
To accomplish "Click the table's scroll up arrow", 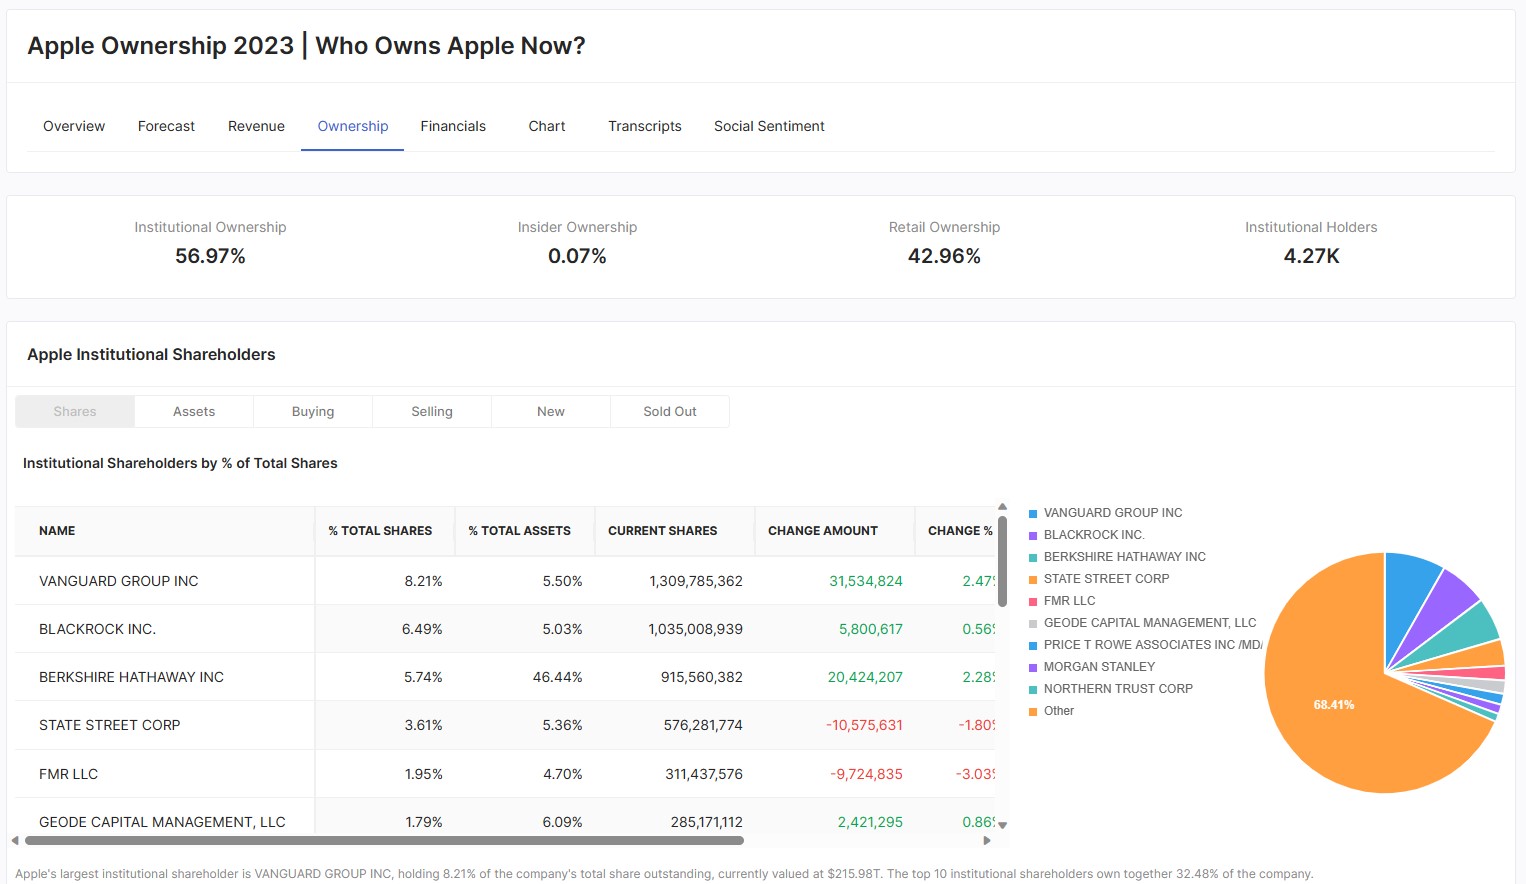I will point(1002,507).
